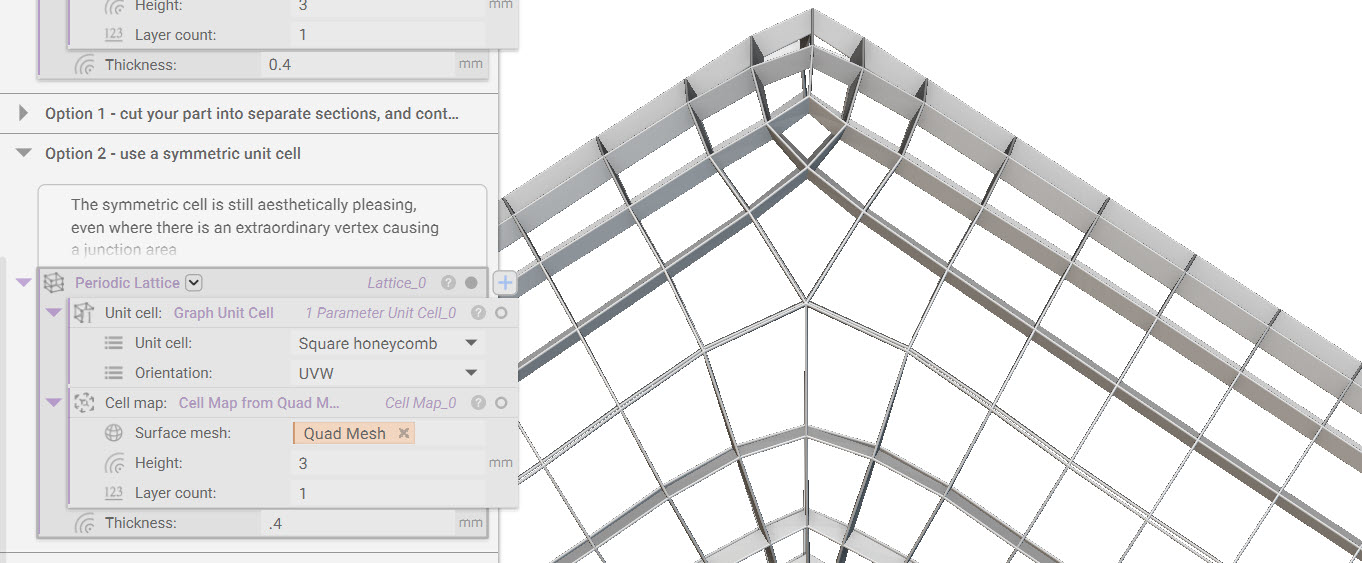Viewport: 1362px width, 563px height.
Task: Click the scalar icon next to Height under Surface mesh
Action: pos(113,463)
